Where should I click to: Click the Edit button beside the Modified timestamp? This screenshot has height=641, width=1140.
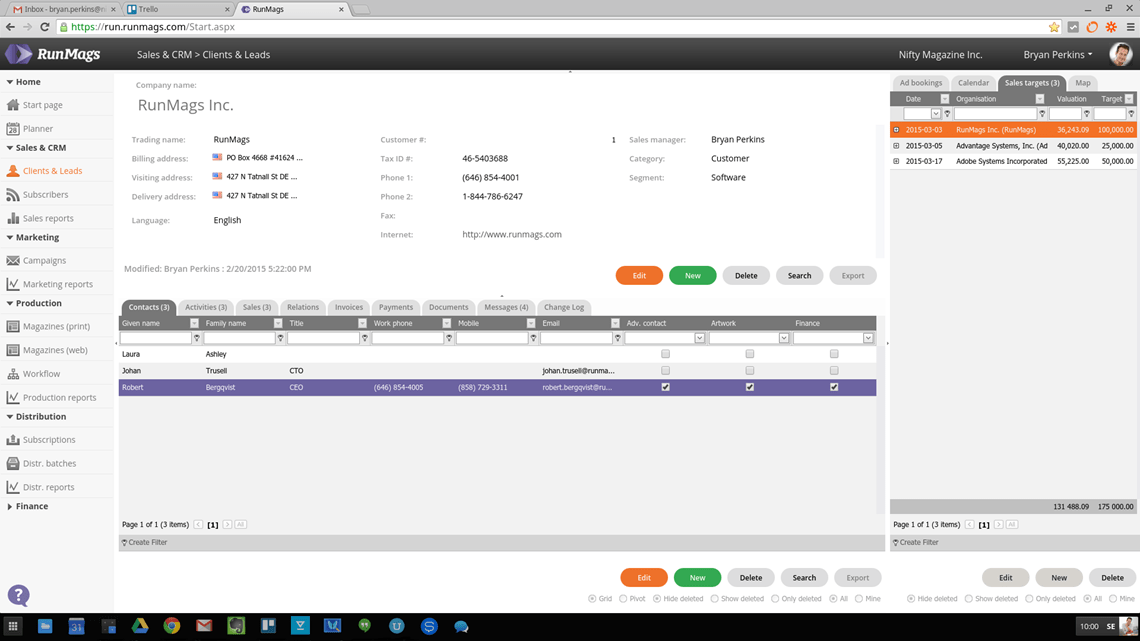pyautogui.click(x=639, y=275)
